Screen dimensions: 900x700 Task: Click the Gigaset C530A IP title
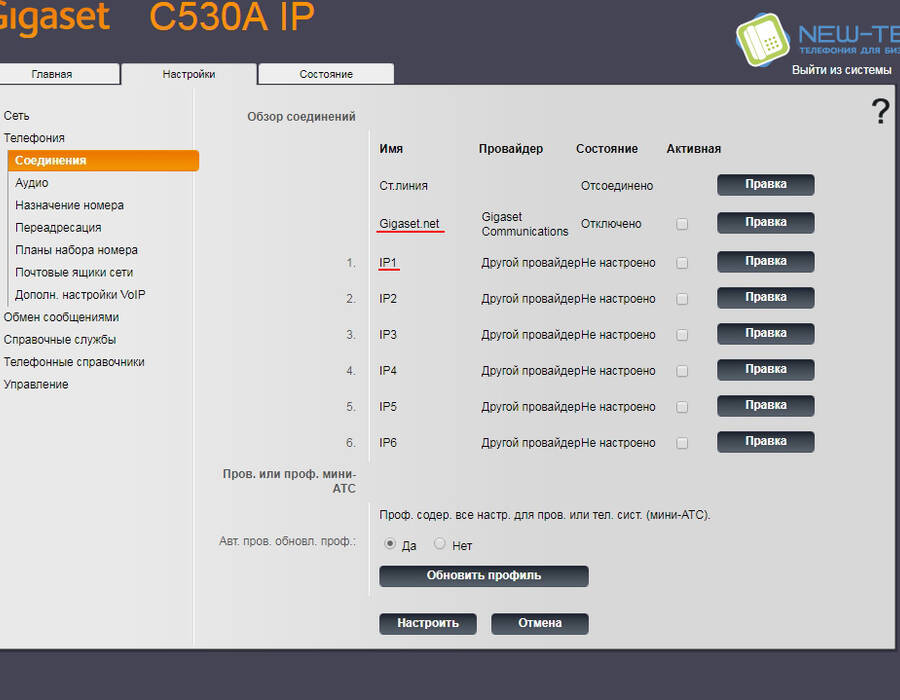[156, 17]
